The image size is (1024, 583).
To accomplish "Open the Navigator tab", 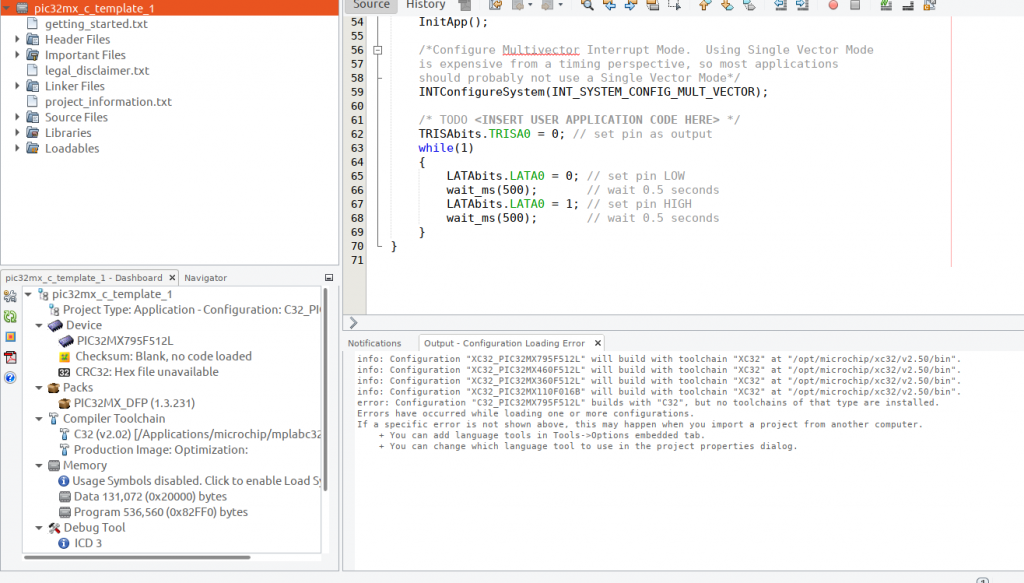I will click(x=206, y=277).
